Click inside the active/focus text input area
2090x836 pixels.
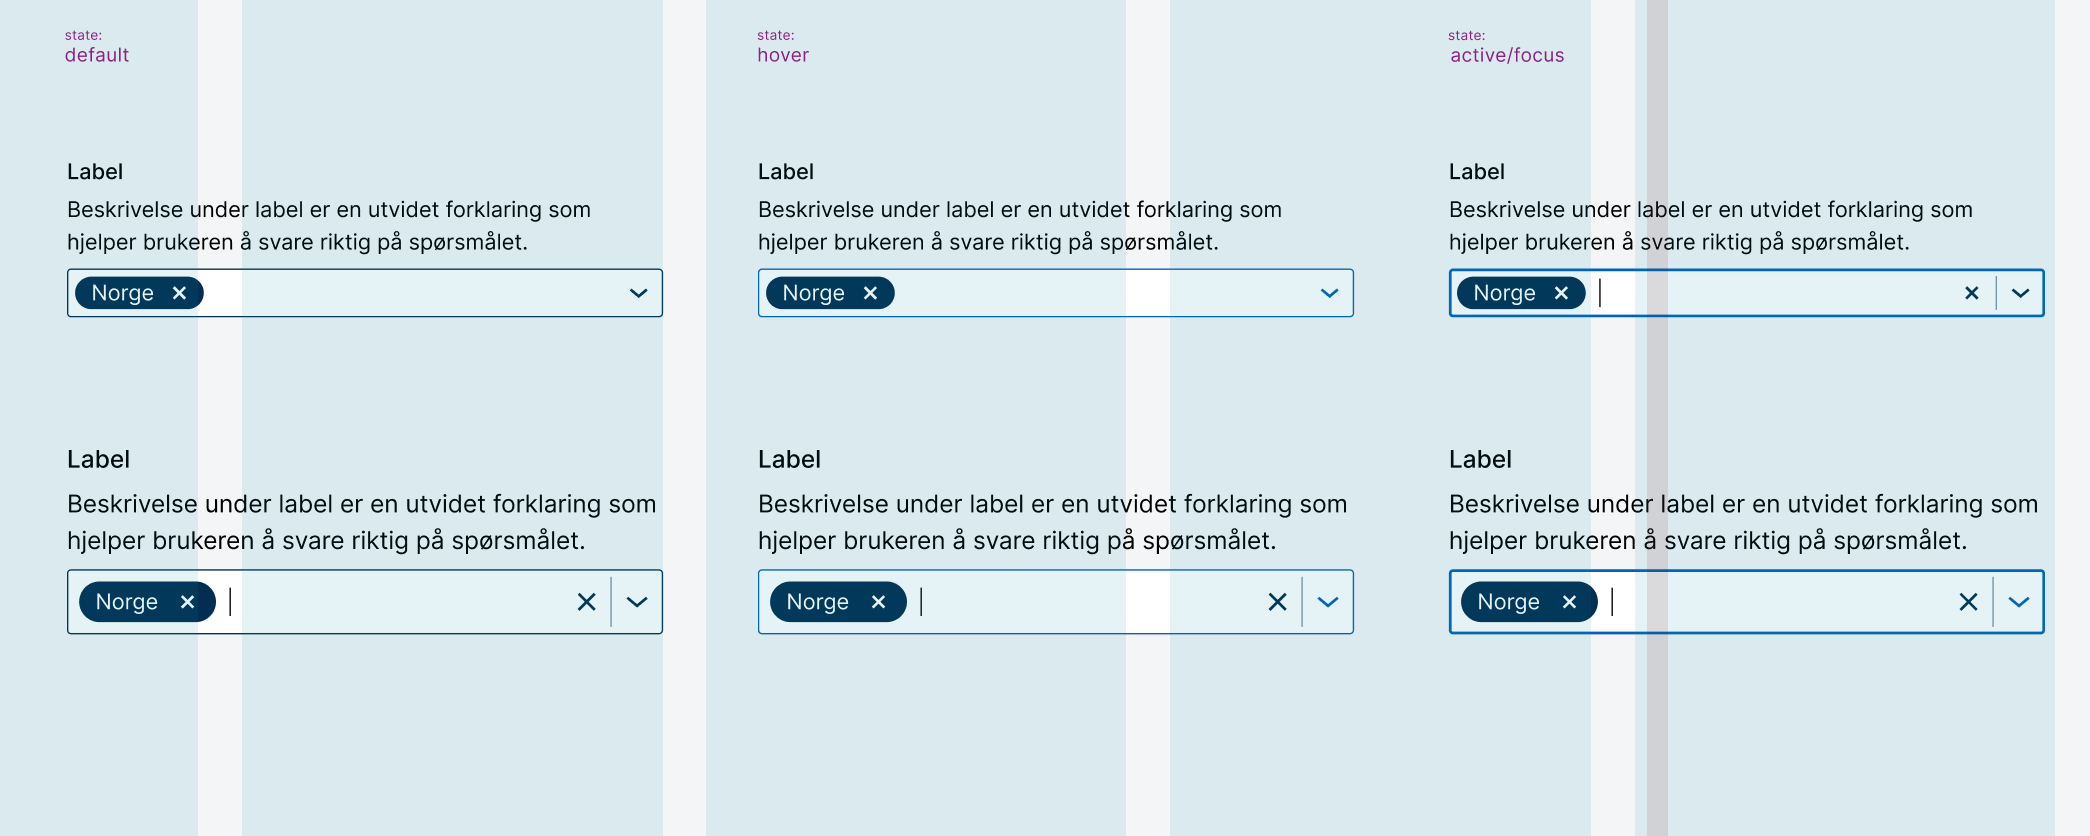click(1750, 293)
